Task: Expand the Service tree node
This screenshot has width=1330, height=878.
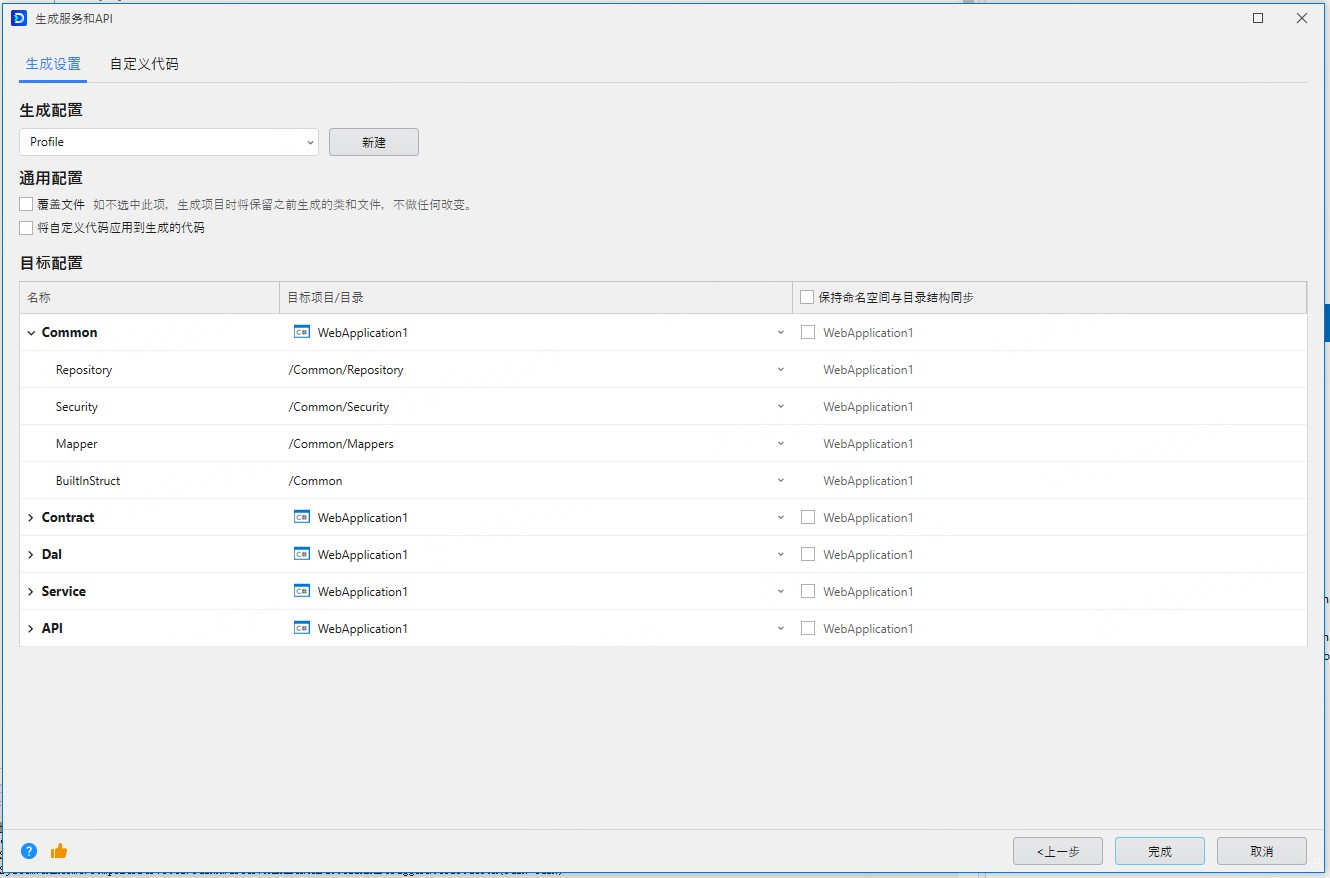Action: point(31,592)
